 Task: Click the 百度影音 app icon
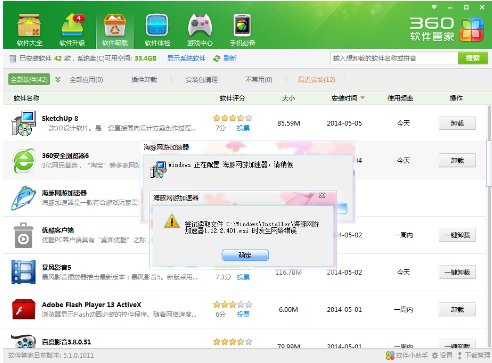point(23,341)
